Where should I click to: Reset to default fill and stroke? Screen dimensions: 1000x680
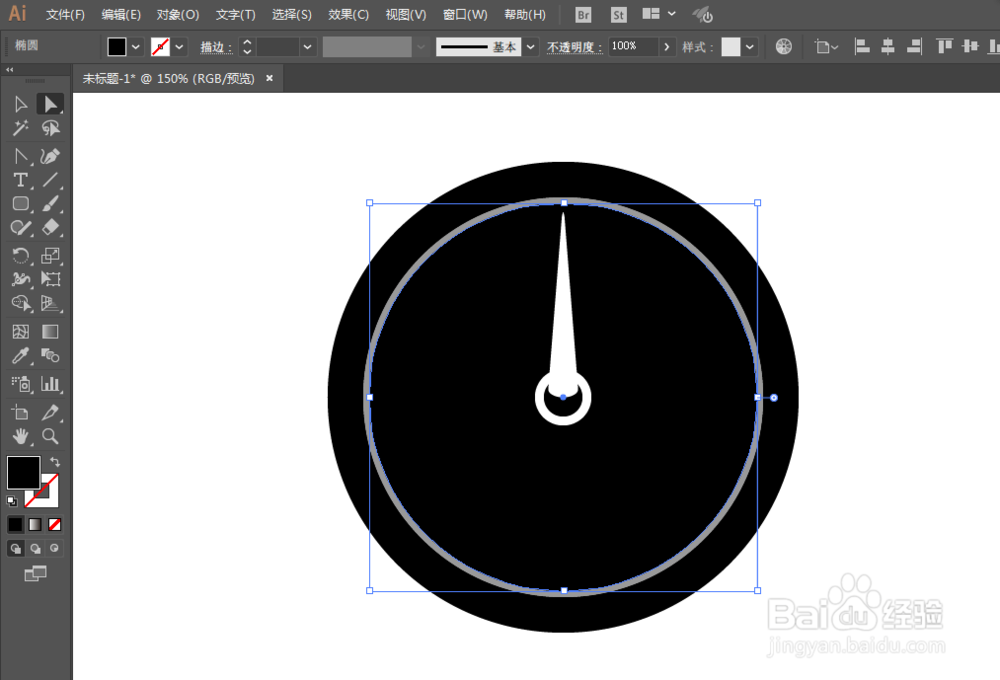click(11, 501)
